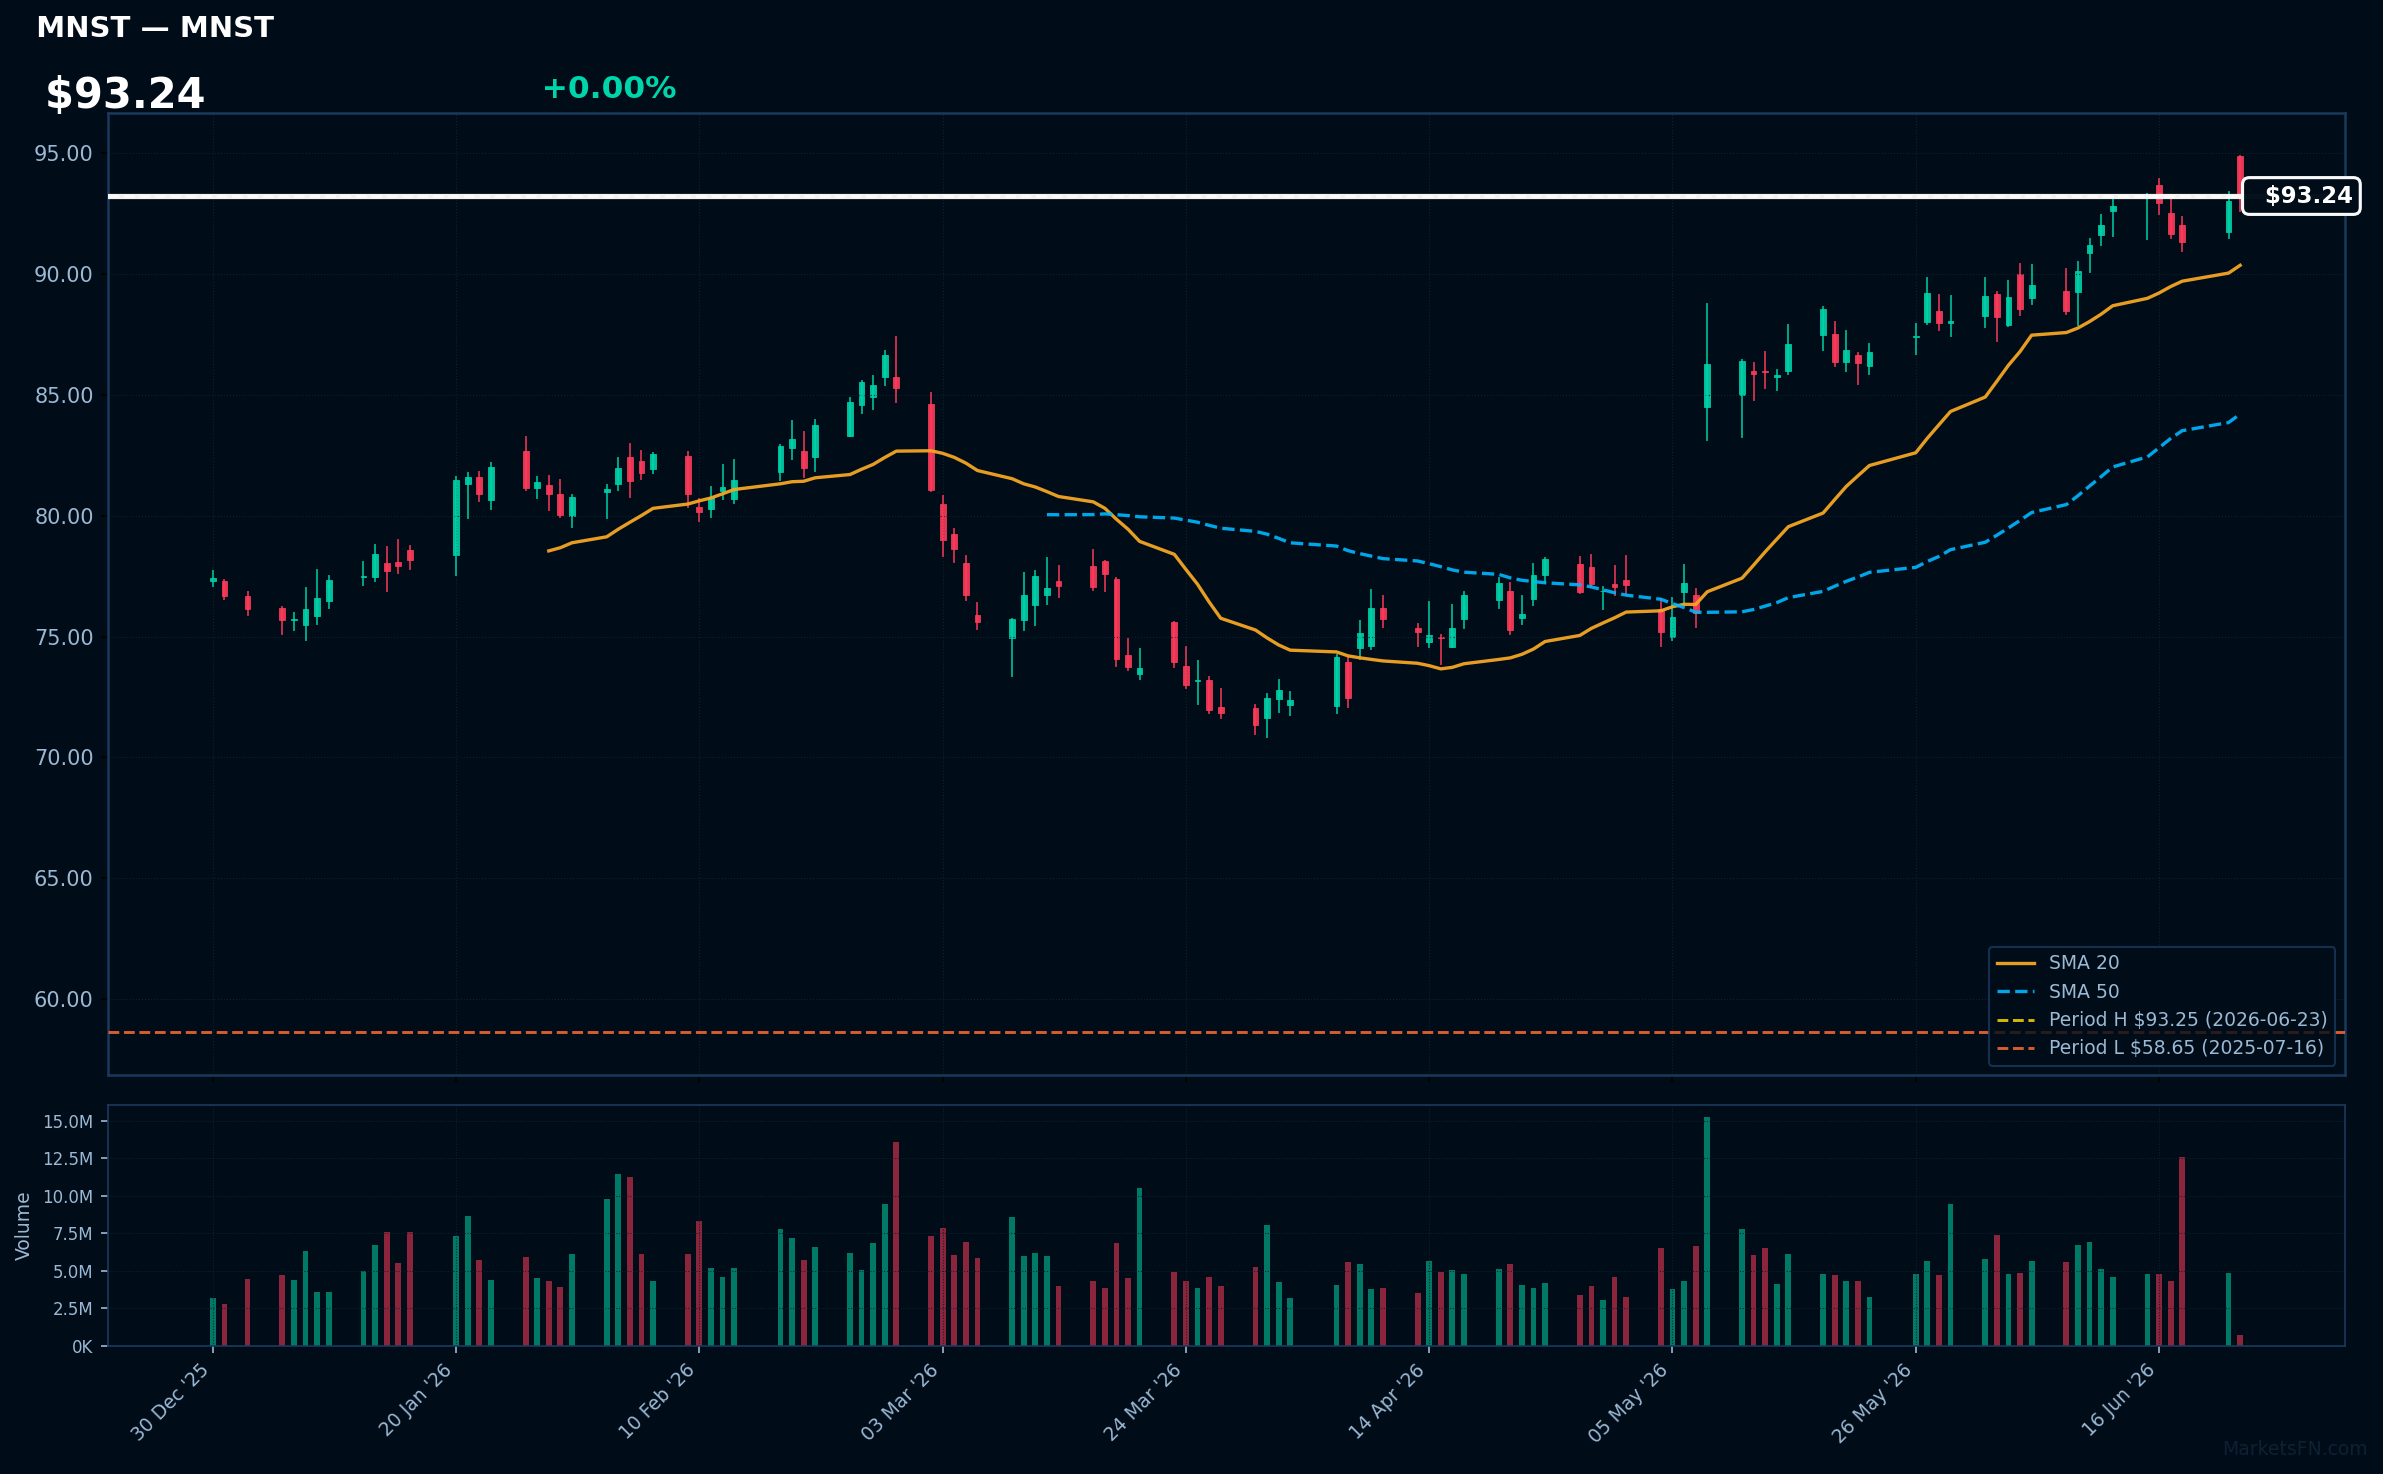Click the large $93.24 price heading

tap(125, 94)
